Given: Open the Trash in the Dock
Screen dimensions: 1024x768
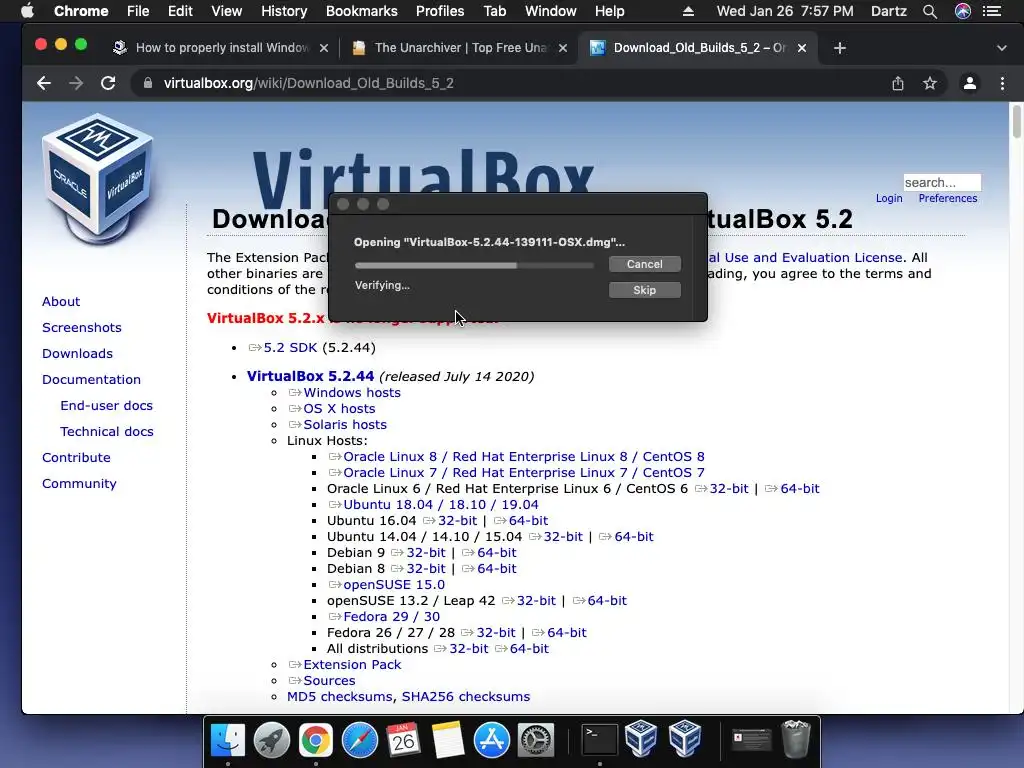Looking at the screenshot, I should pos(795,739).
